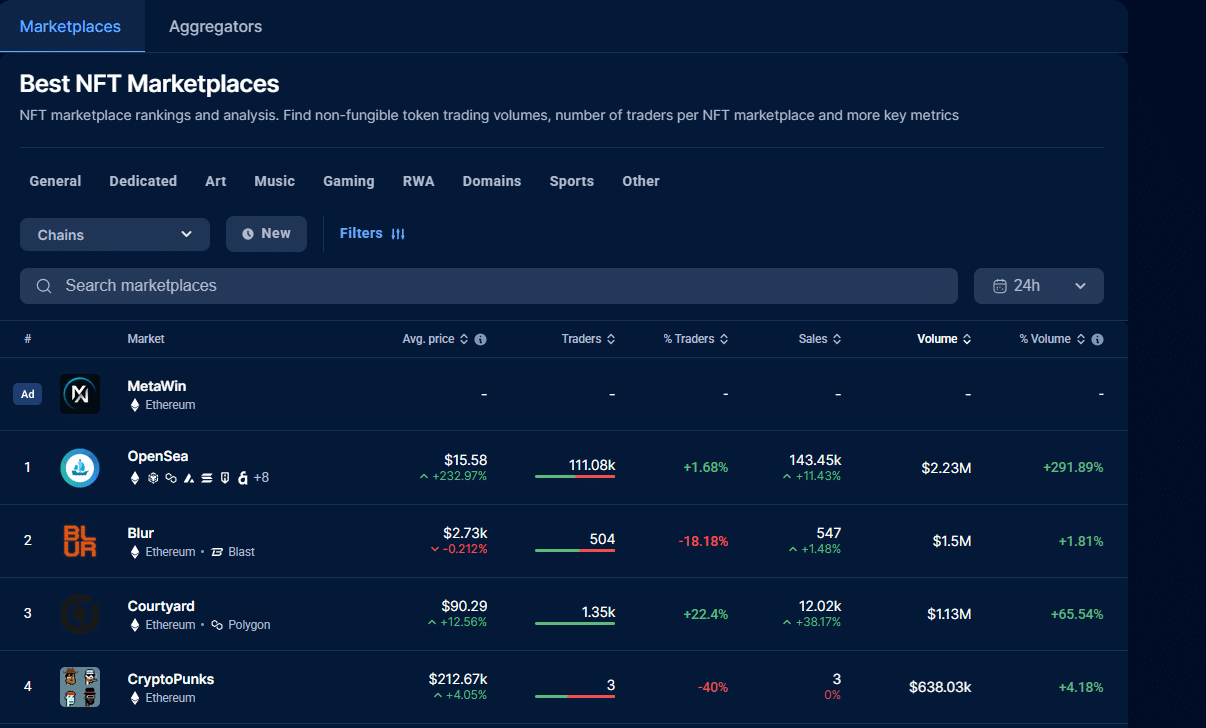
Task: Open the Blur marketplace link
Action: pos(141,533)
